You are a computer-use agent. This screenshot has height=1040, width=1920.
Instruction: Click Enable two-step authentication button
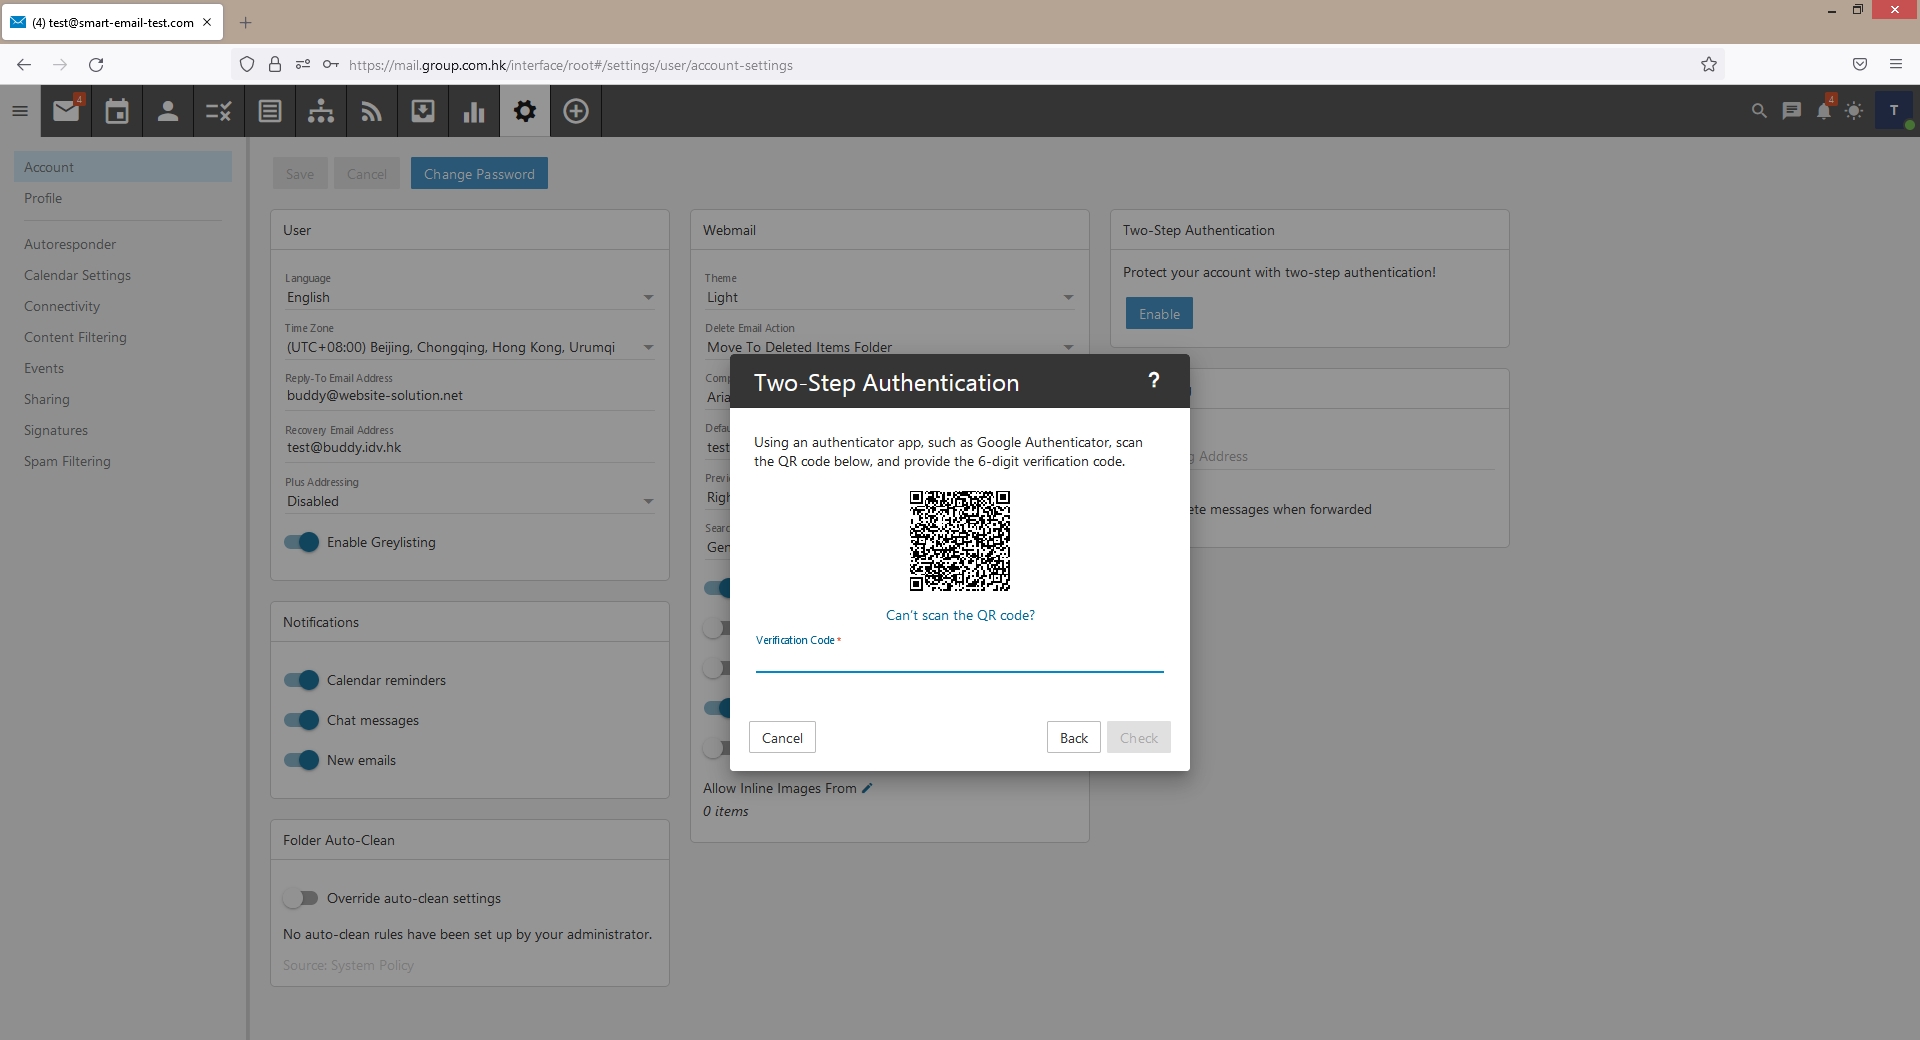click(1159, 313)
